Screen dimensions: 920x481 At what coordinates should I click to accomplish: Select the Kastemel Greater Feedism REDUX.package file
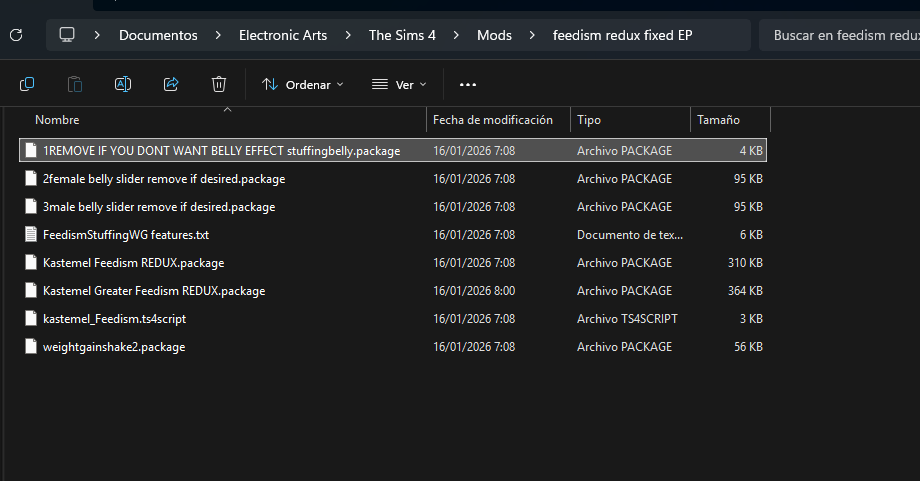(153, 291)
